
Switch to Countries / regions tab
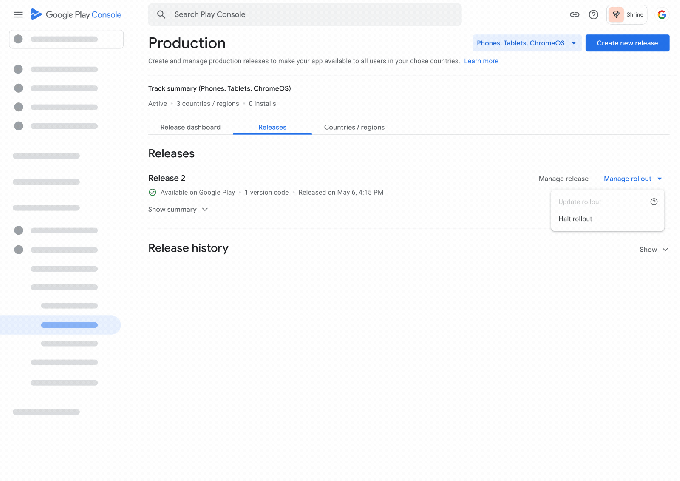(354, 127)
